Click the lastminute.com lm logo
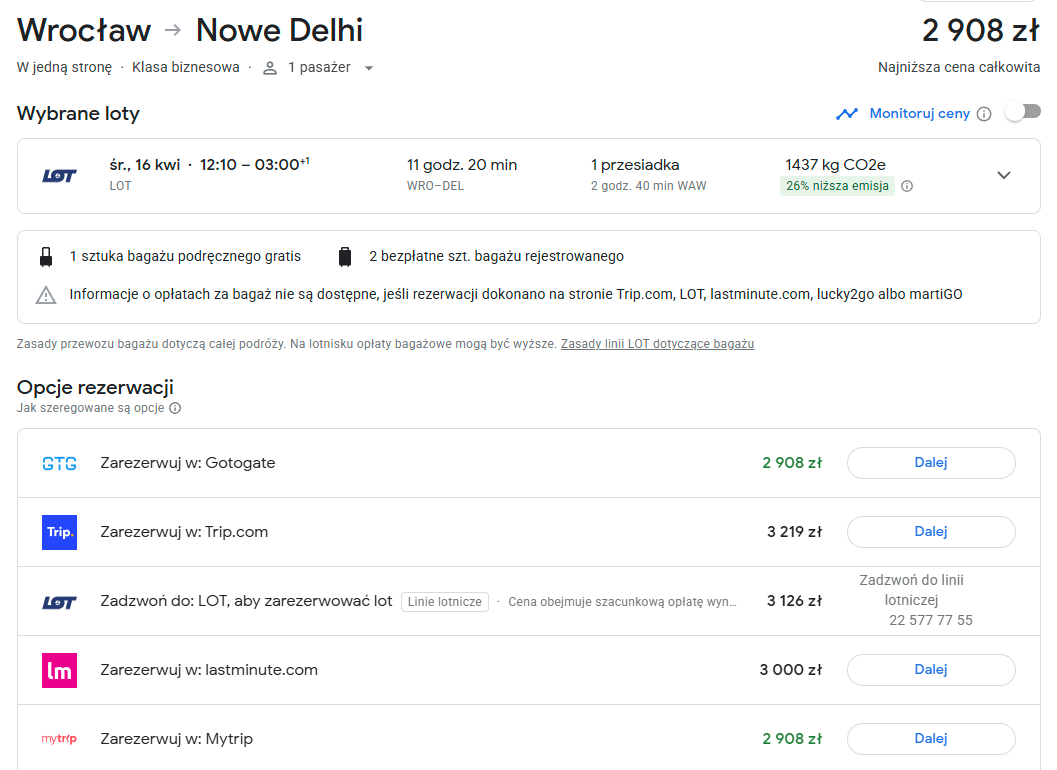The height and width of the screenshot is (770, 1057). pyautogui.click(x=59, y=670)
